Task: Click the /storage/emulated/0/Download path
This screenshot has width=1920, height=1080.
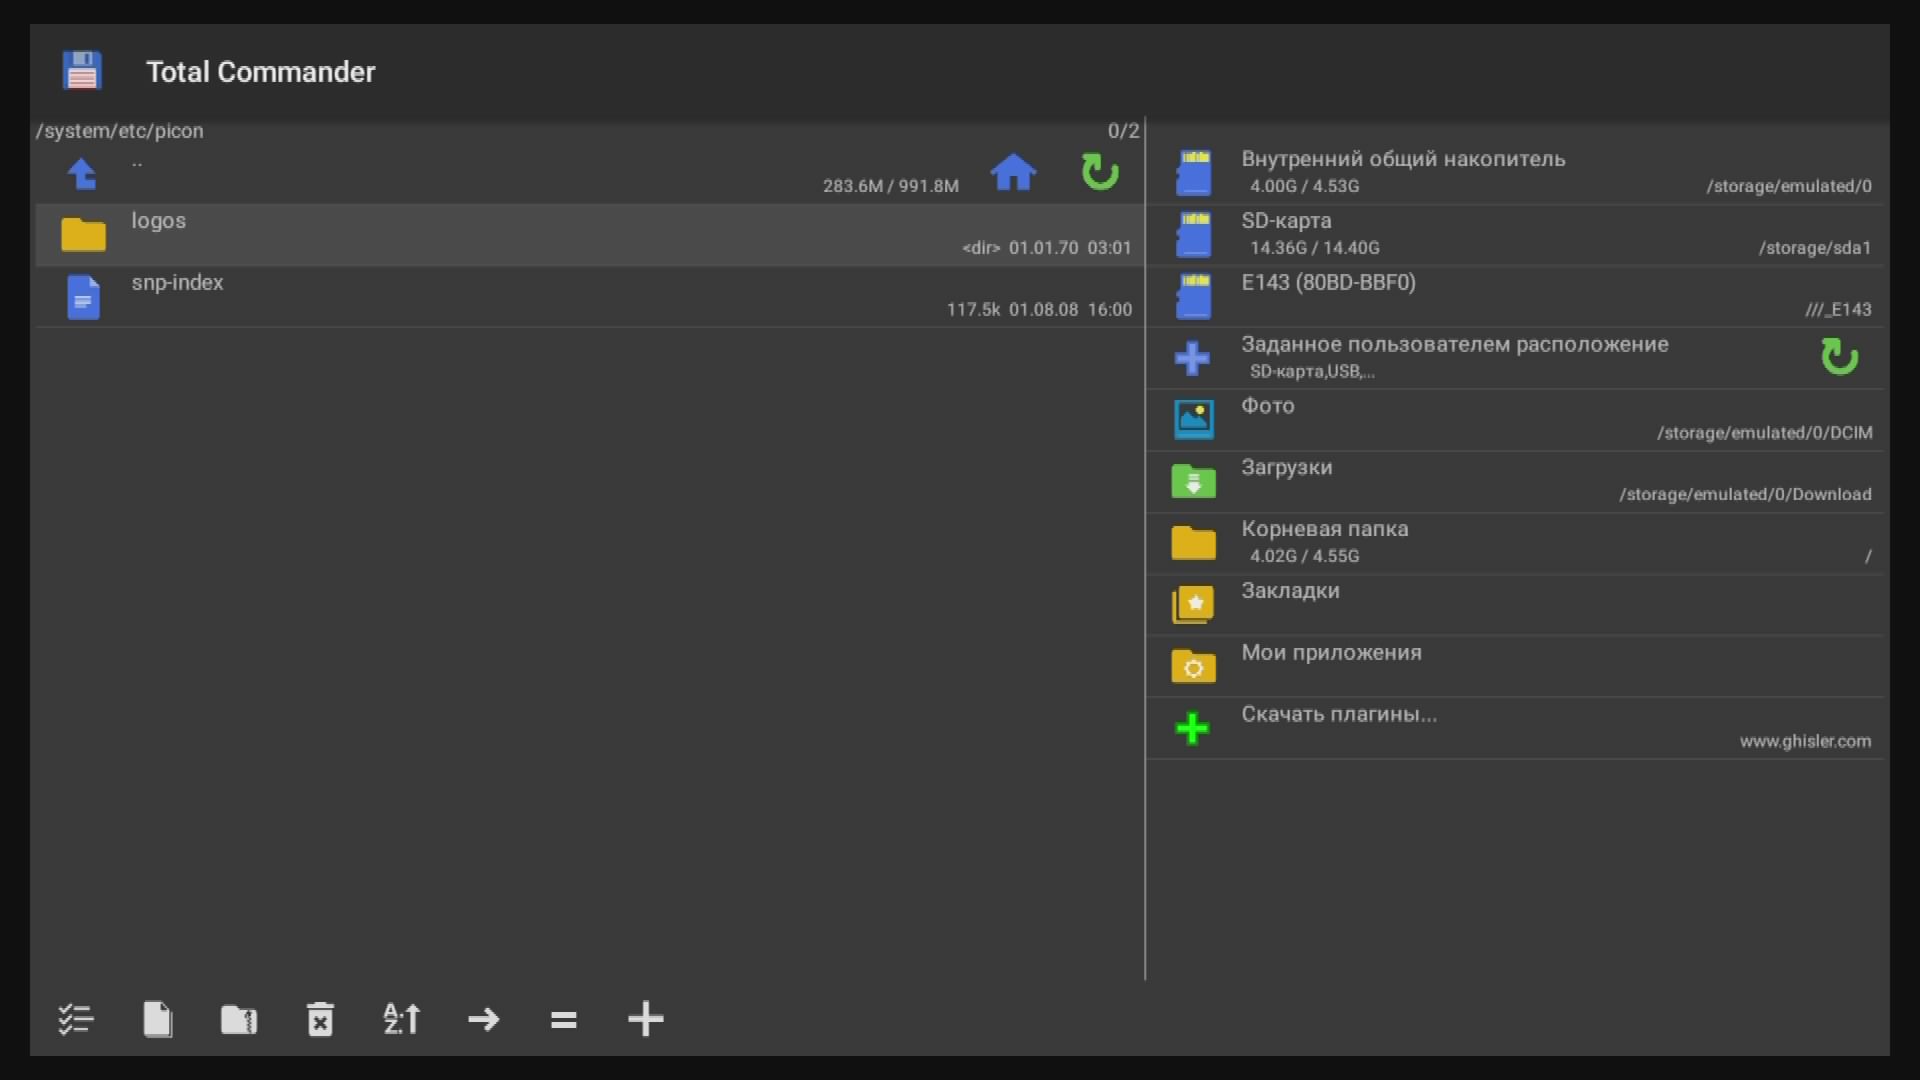Action: tap(1746, 495)
